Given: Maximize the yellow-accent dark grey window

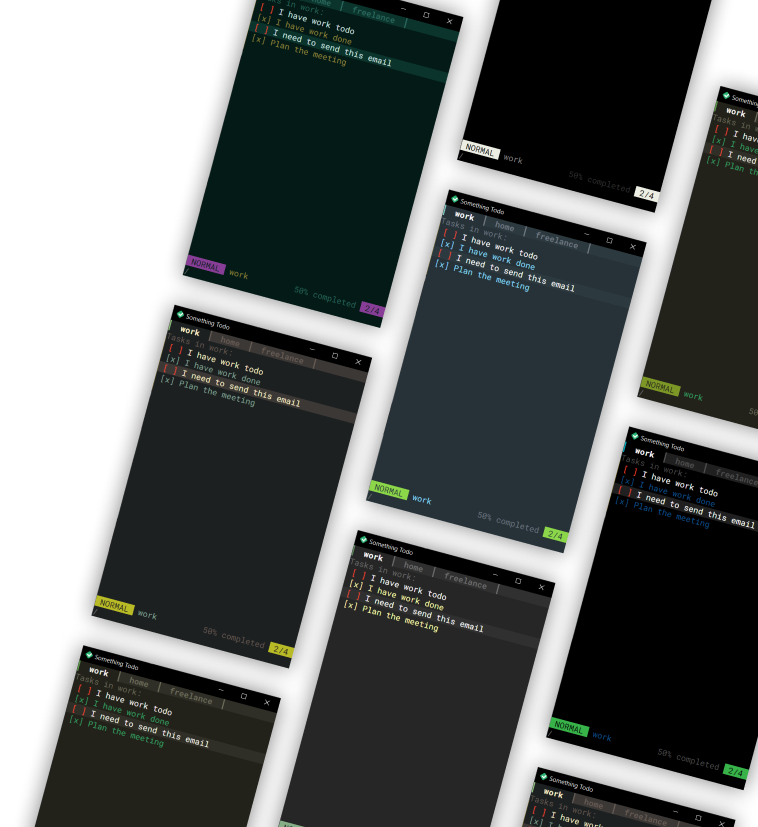Looking at the screenshot, I should 335,355.
